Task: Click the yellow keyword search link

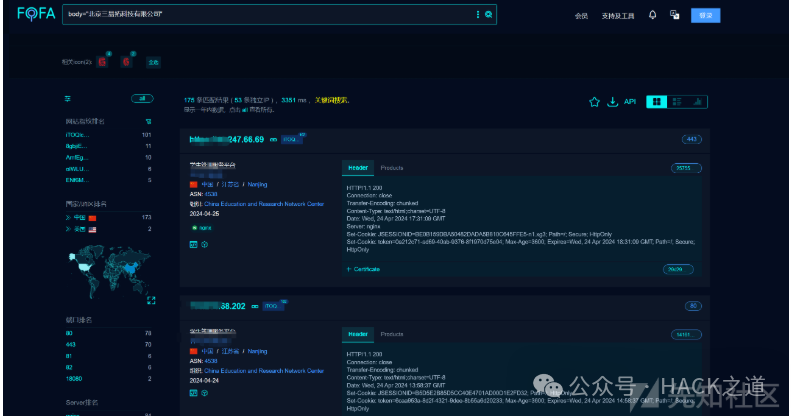Action: click(x=331, y=100)
